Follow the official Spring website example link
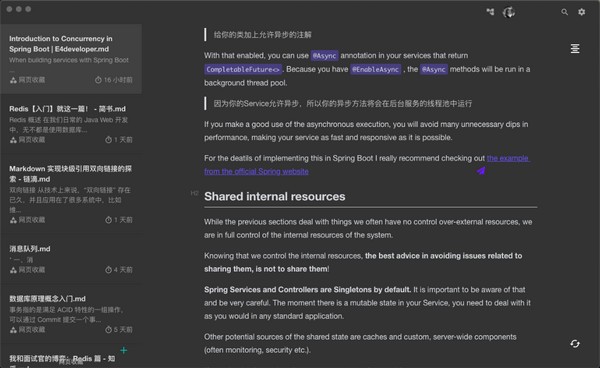 pyautogui.click(x=367, y=165)
